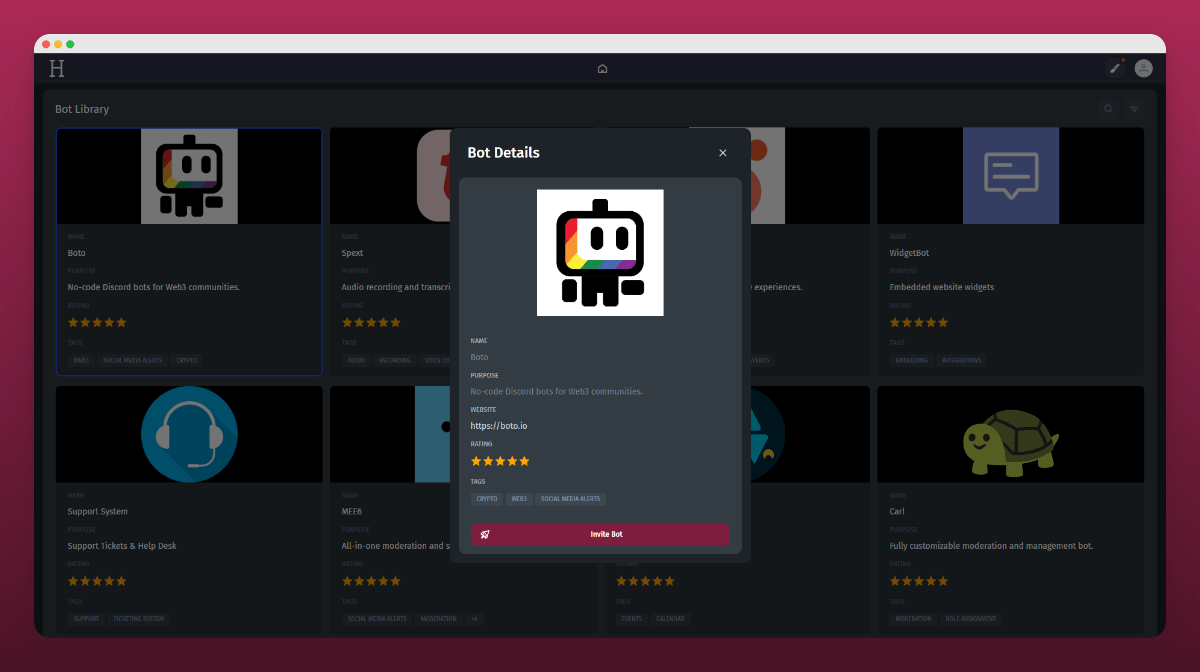Close the Bot Details dialog
The height and width of the screenshot is (672, 1200).
pos(722,153)
